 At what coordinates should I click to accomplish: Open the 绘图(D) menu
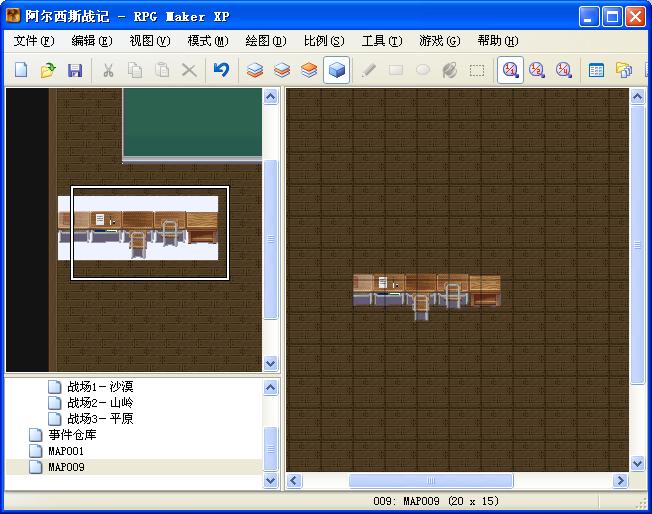pyautogui.click(x=266, y=41)
